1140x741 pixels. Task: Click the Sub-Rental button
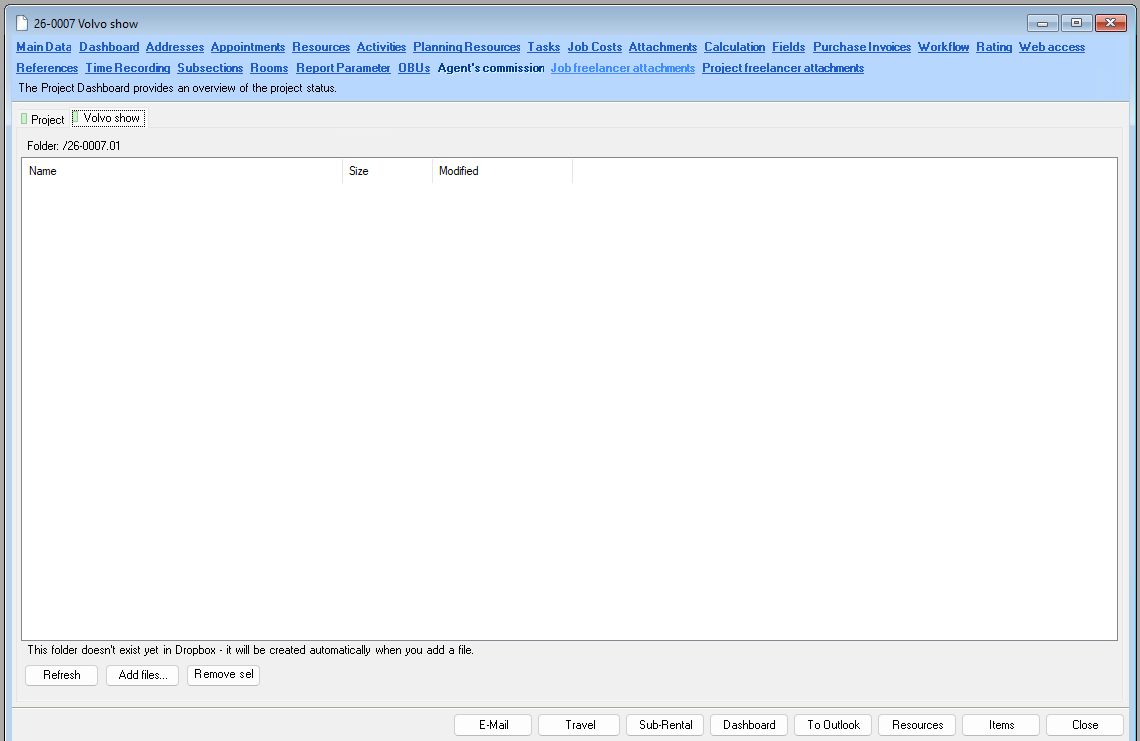pos(665,725)
